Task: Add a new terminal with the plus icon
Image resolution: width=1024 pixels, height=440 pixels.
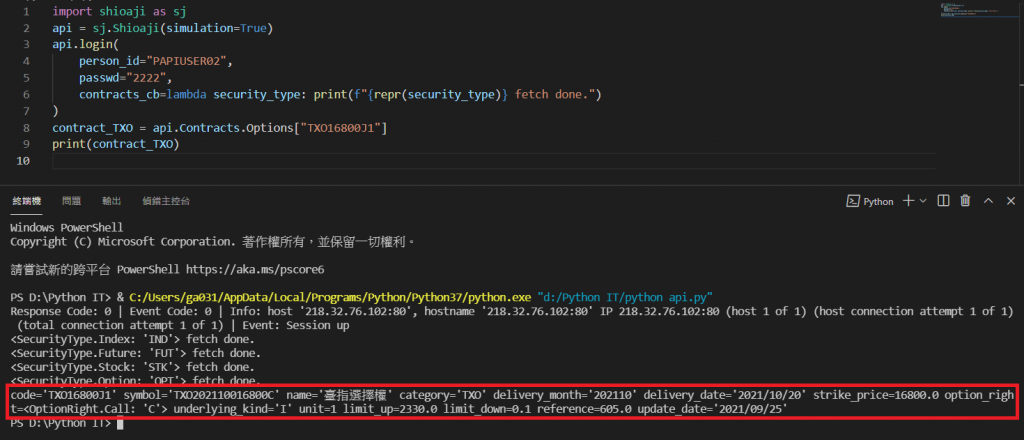Action: 908,201
